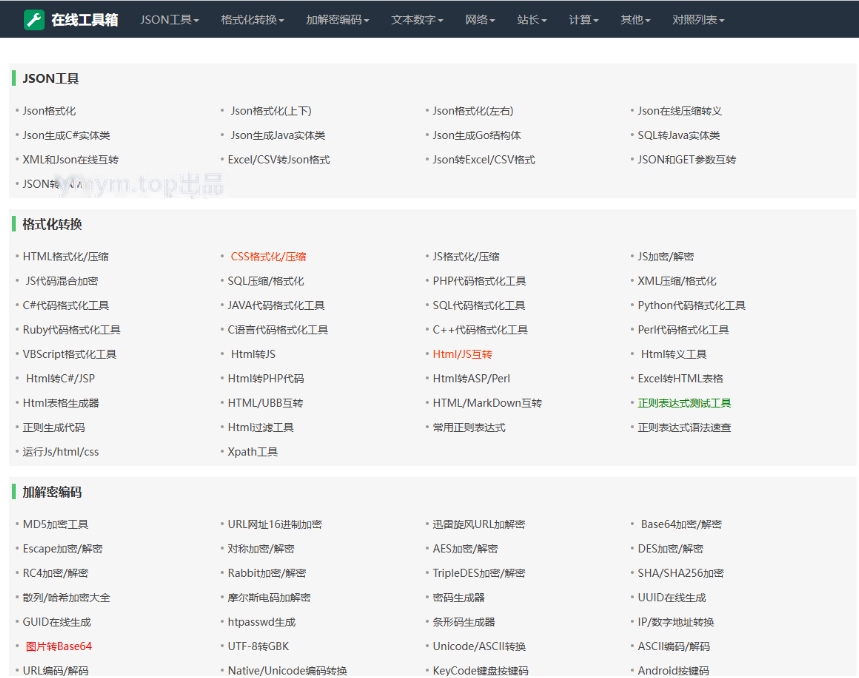This screenshot has width=859, height=678.
Task: Open the 加解密编码 dropdown in navbar
Action: coord(337,20)
